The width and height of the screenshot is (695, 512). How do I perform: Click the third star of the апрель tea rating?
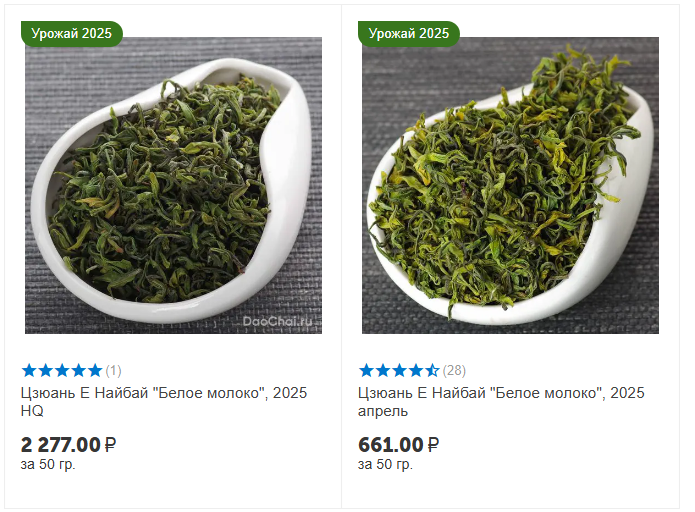[x=399, y=370]
